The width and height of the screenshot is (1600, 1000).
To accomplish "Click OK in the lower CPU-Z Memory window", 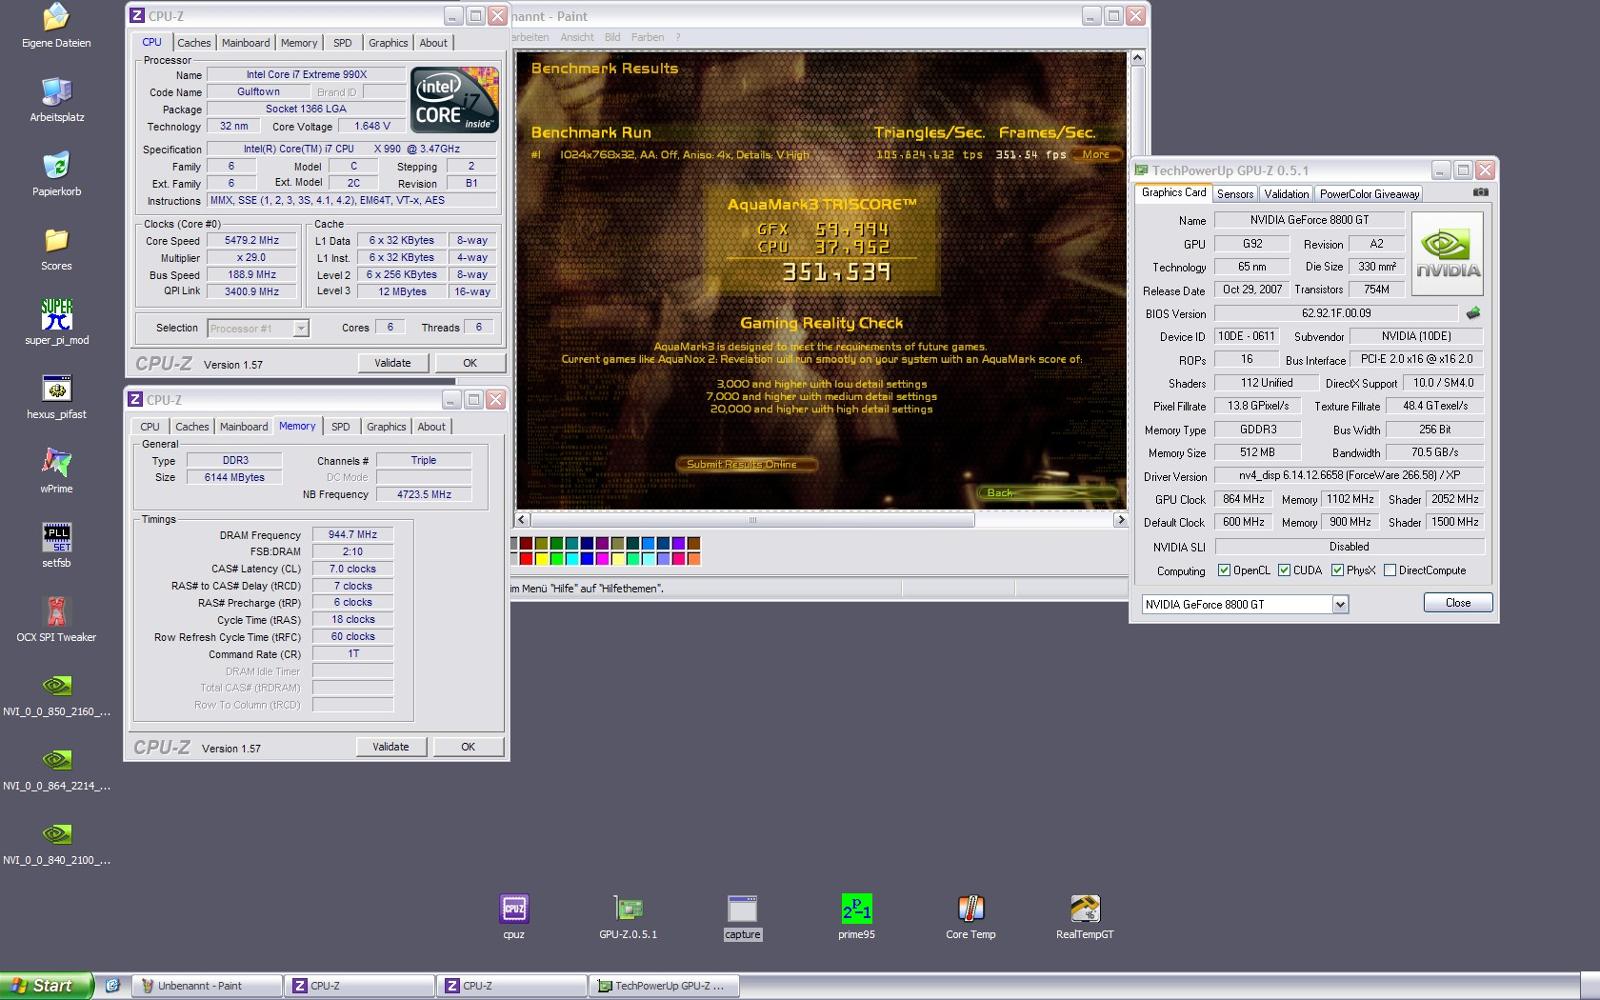I will tap(468, 747).
